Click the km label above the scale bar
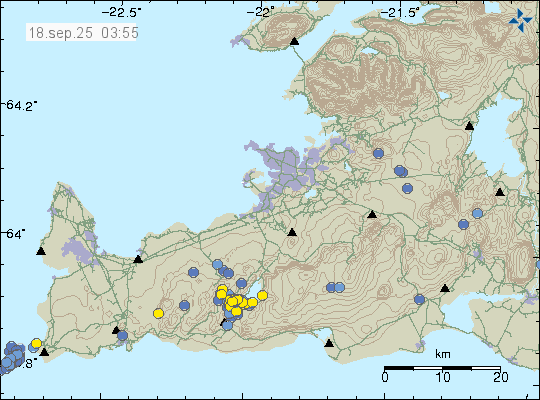Image resolution: width=540 pixels, height=400 pixels. (x=443, y=354)
